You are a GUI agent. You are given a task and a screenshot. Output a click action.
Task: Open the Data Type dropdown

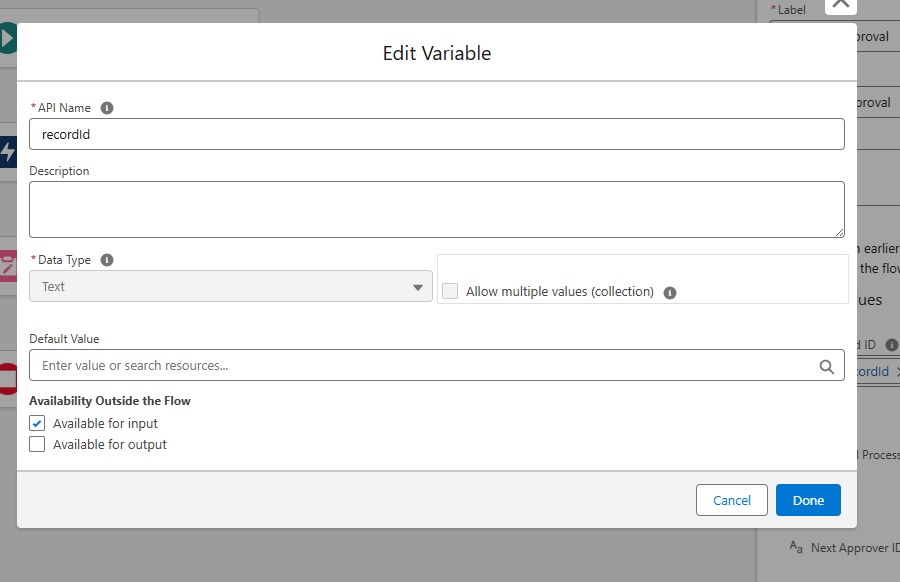[x=230, y=287]
